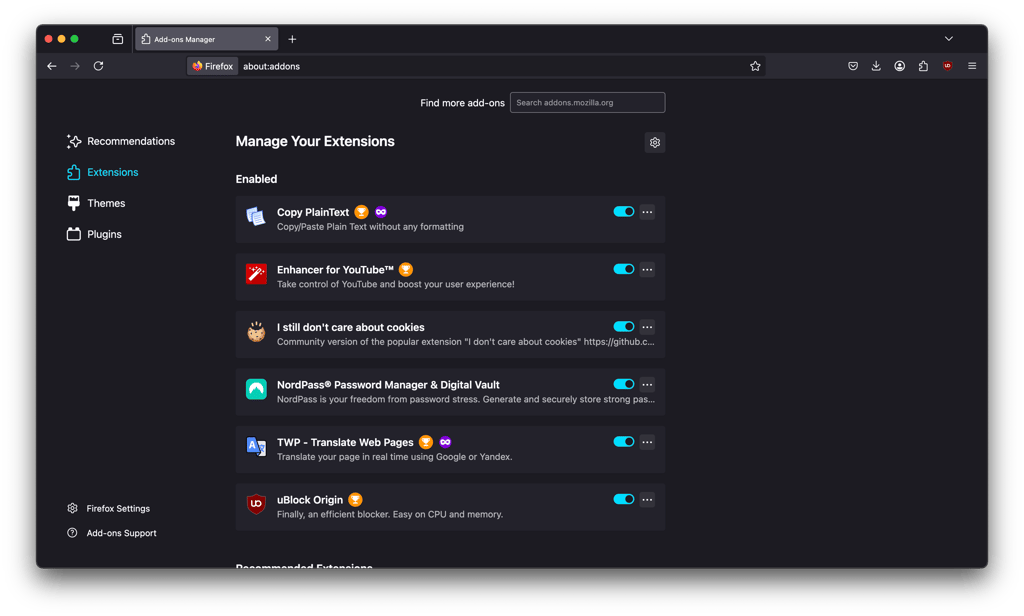Expand the three-dot menu for TWP

tap(647, 442)
